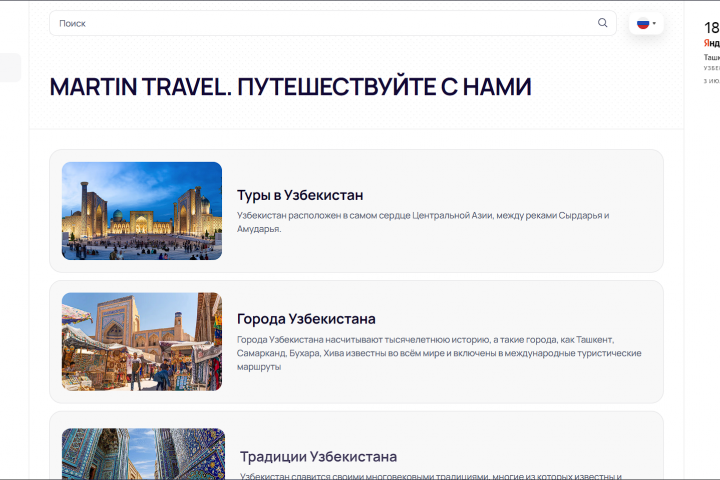Focus the Поиск search field
The width and height of the screenshot is (720, 480).
click(332, 23)
